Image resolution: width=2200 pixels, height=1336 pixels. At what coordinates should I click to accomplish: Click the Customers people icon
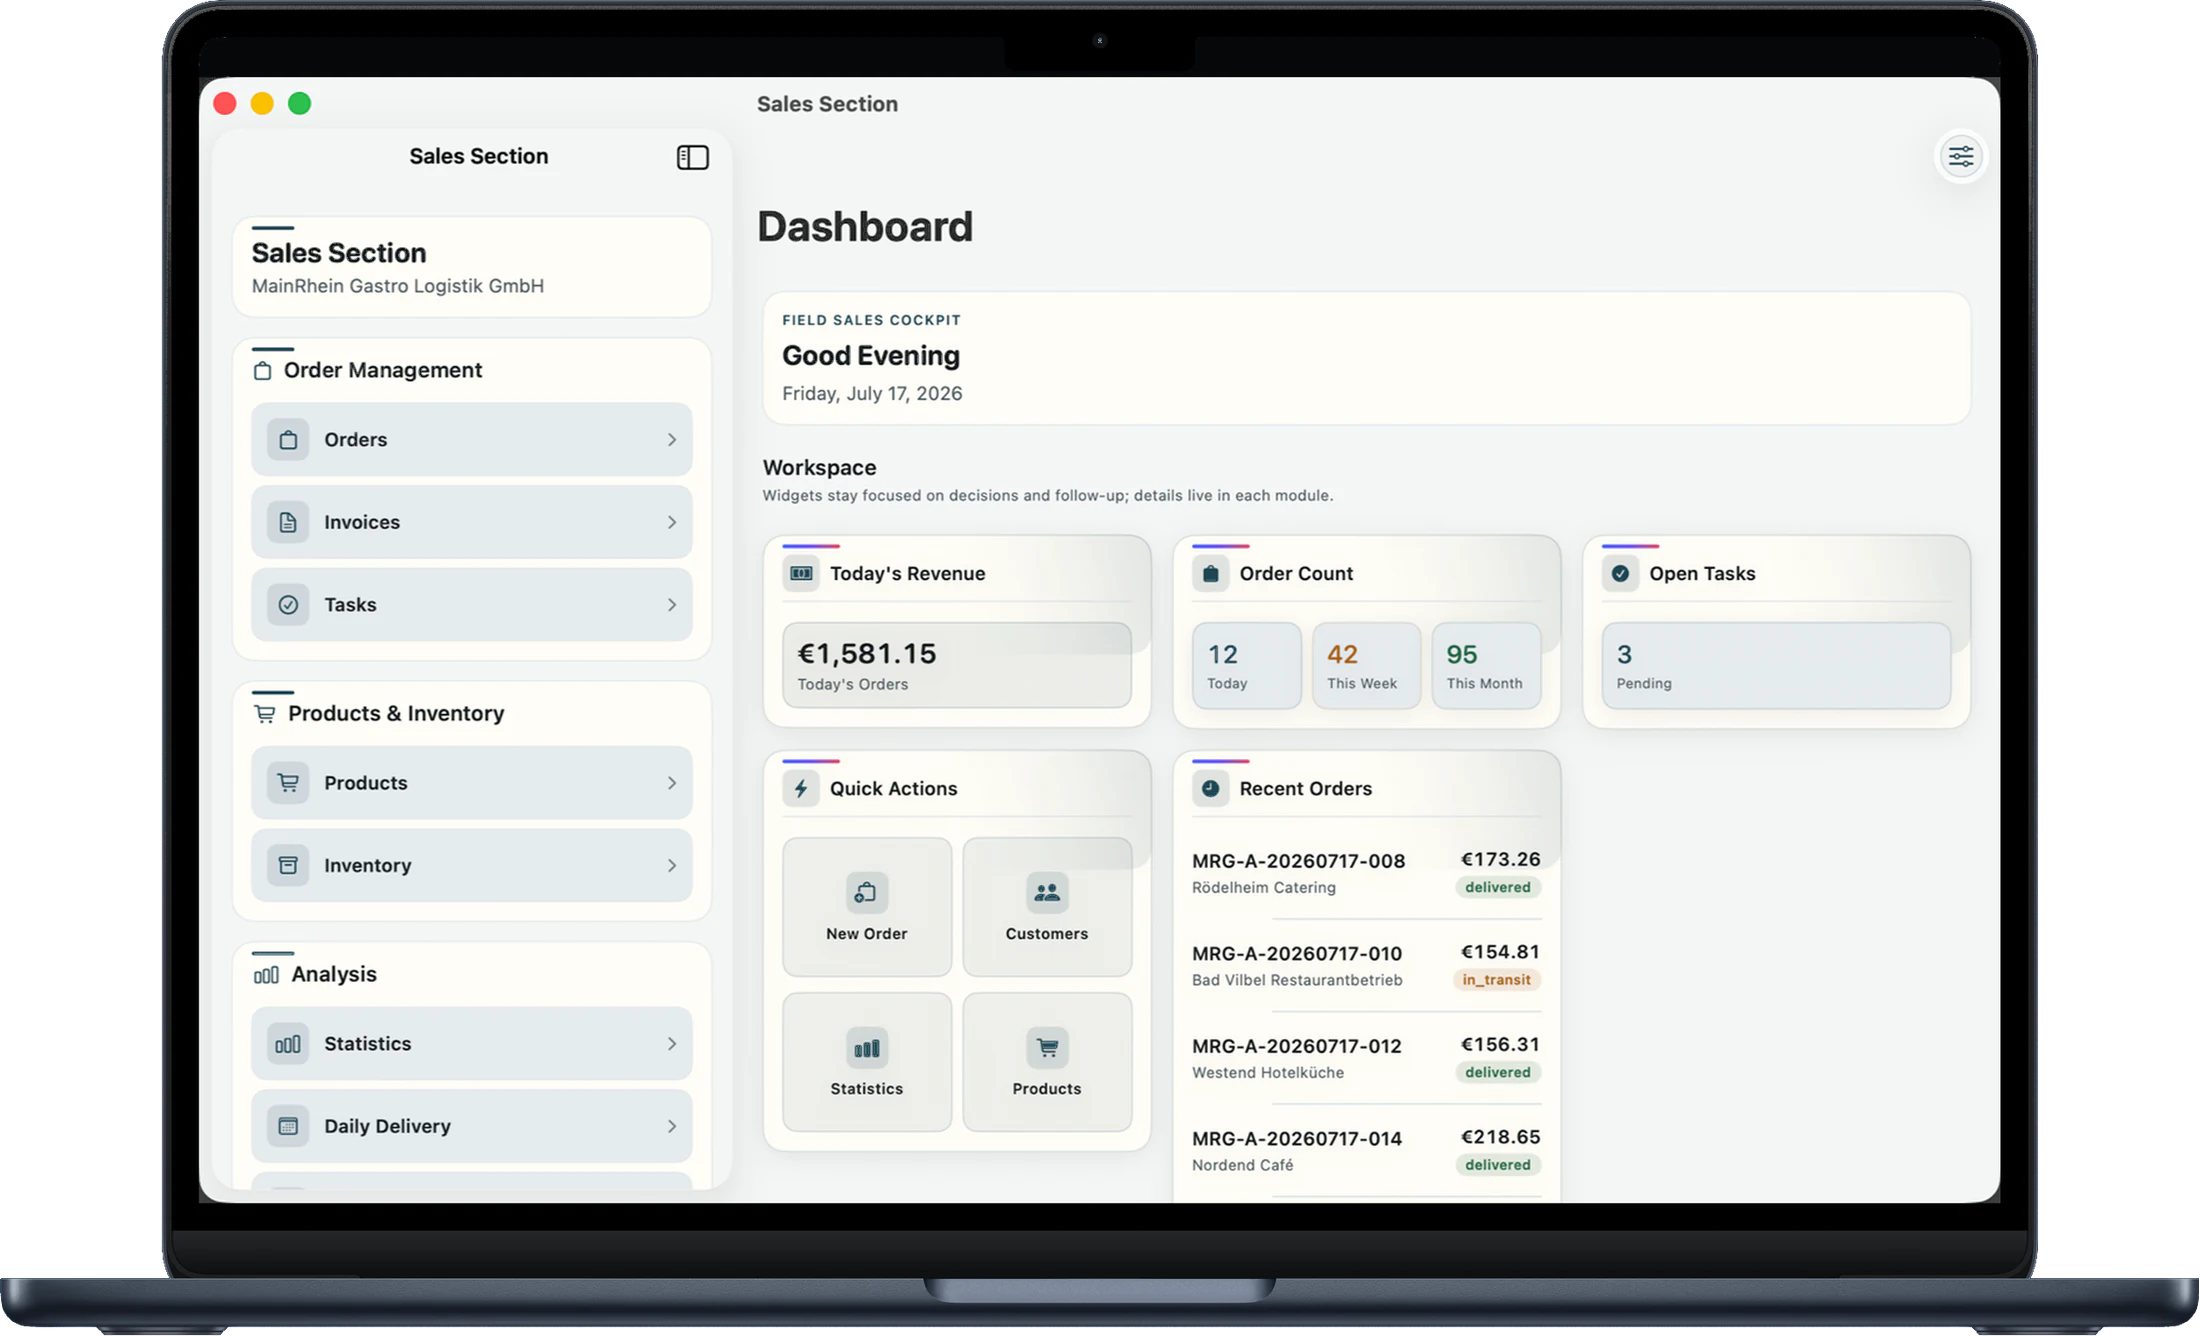coord(1047,893)
